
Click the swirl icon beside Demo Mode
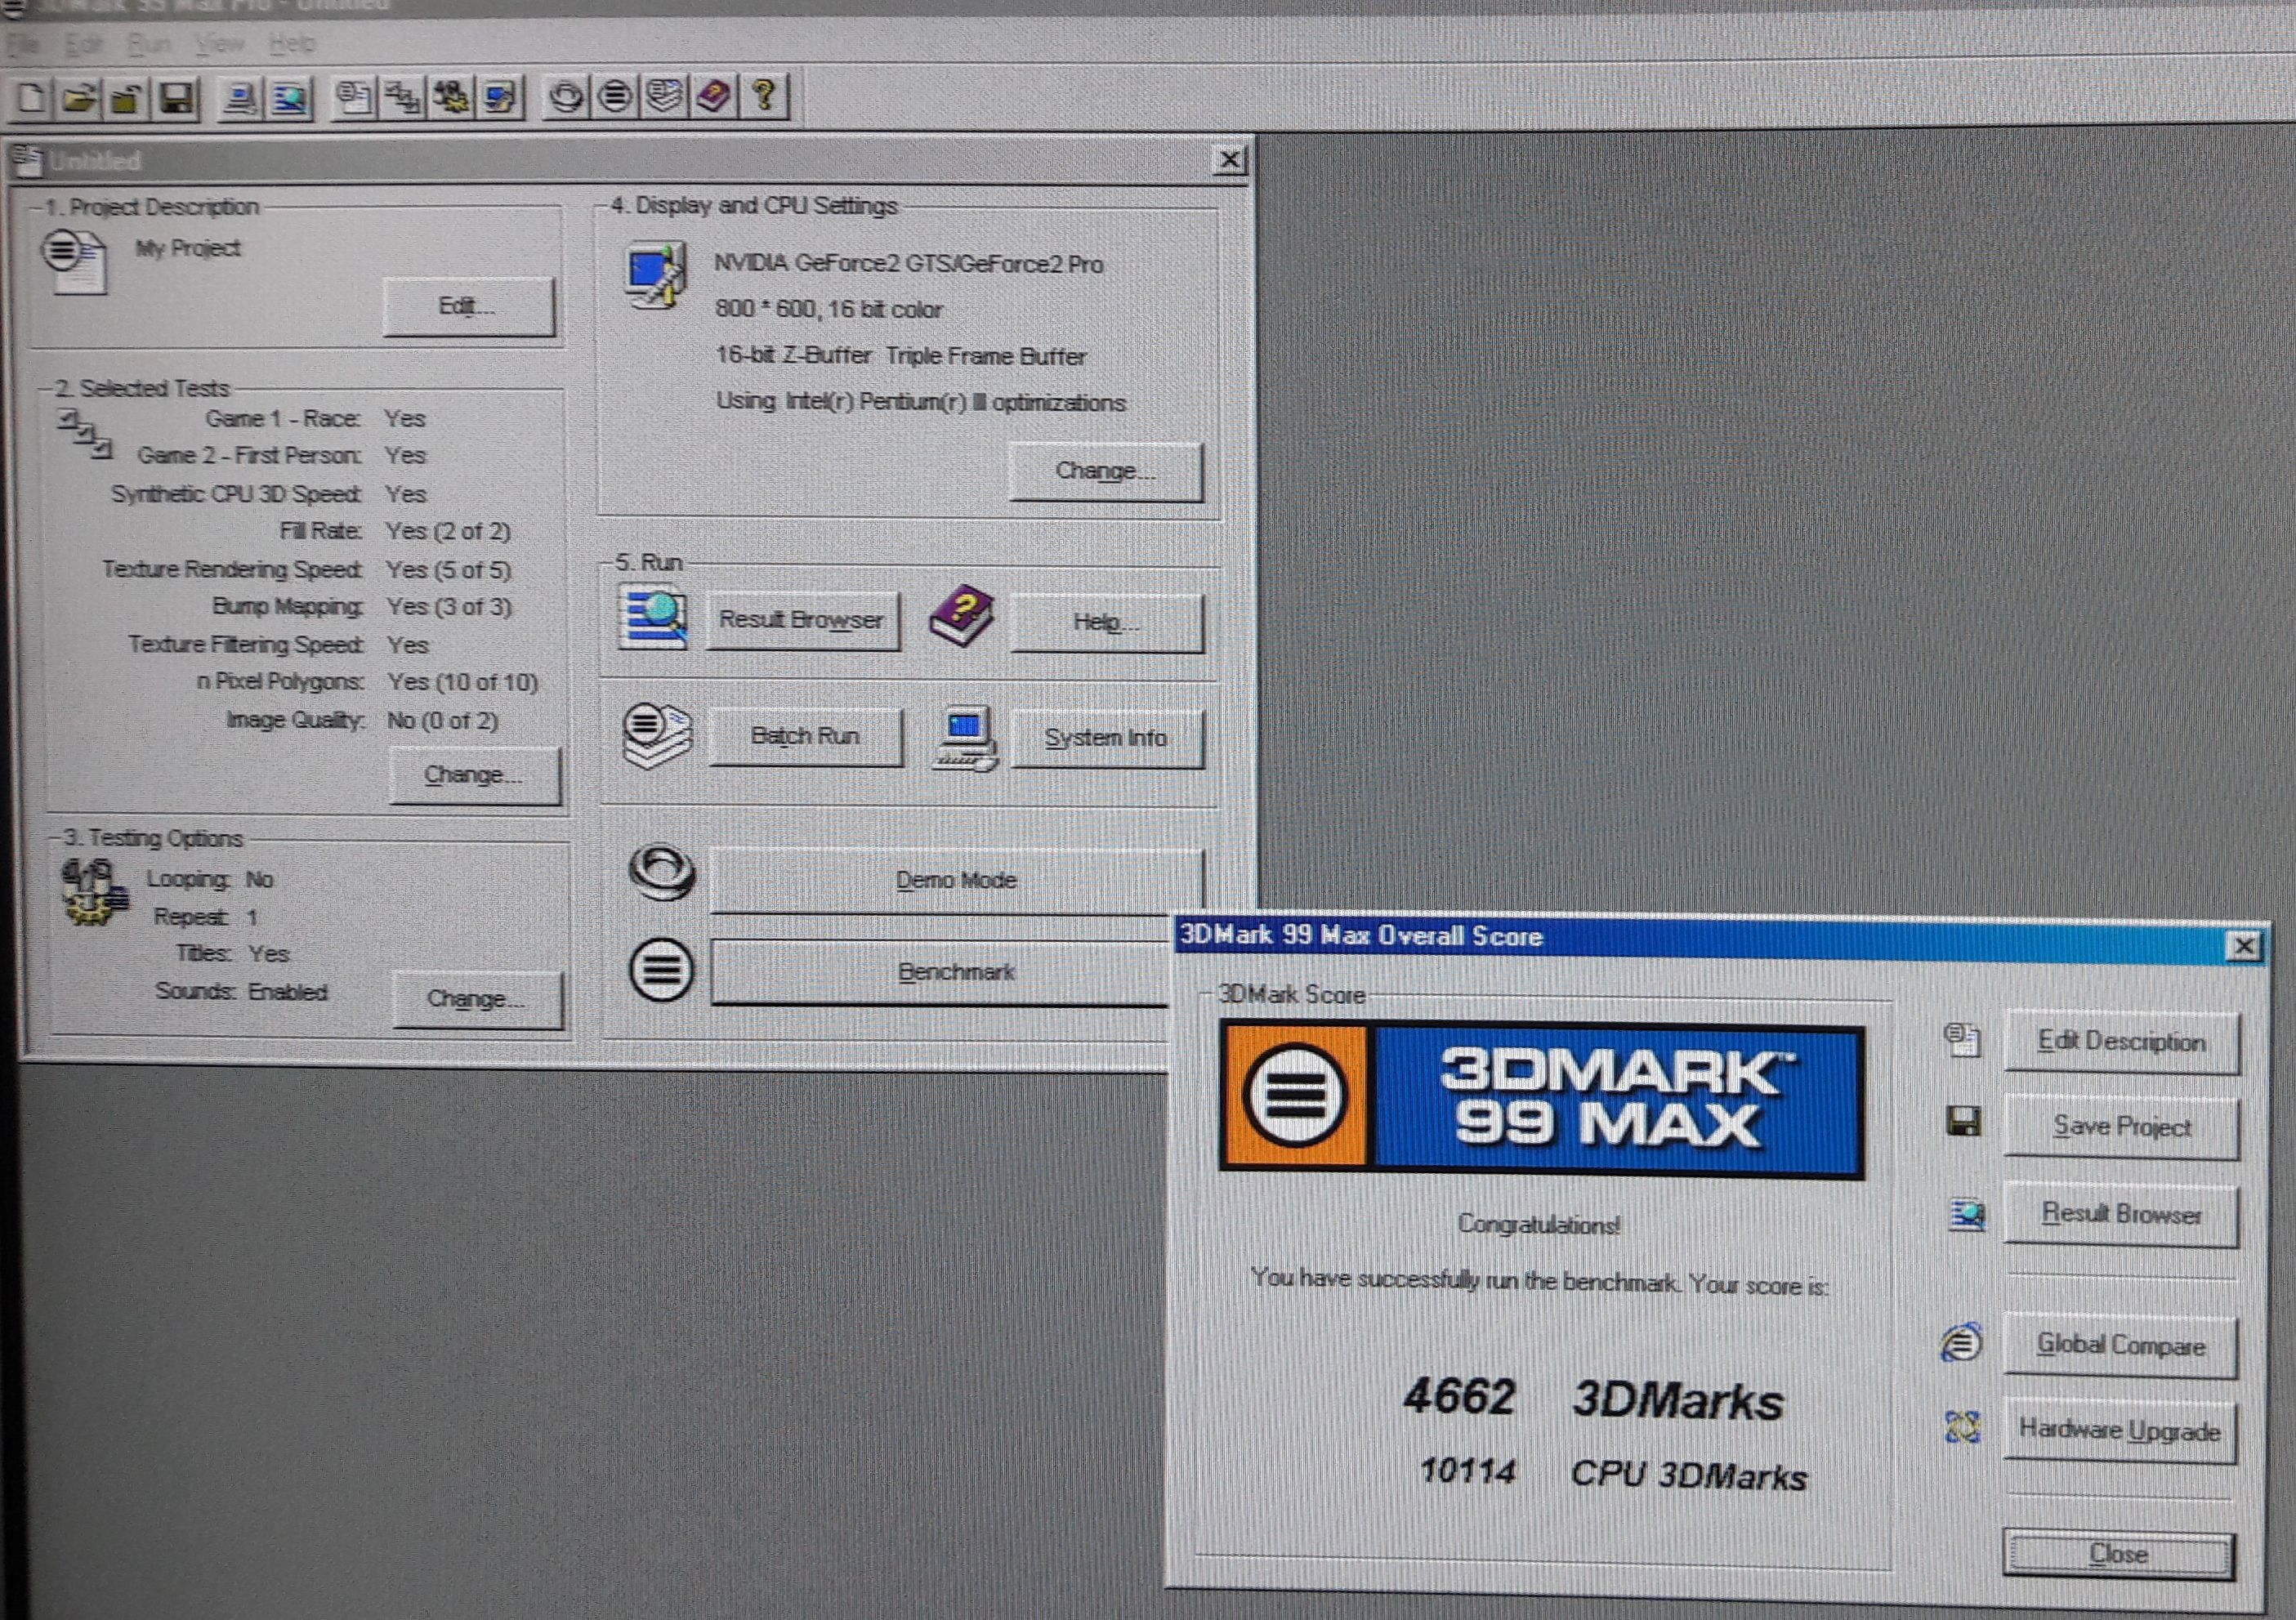click(x=662, y=872)
